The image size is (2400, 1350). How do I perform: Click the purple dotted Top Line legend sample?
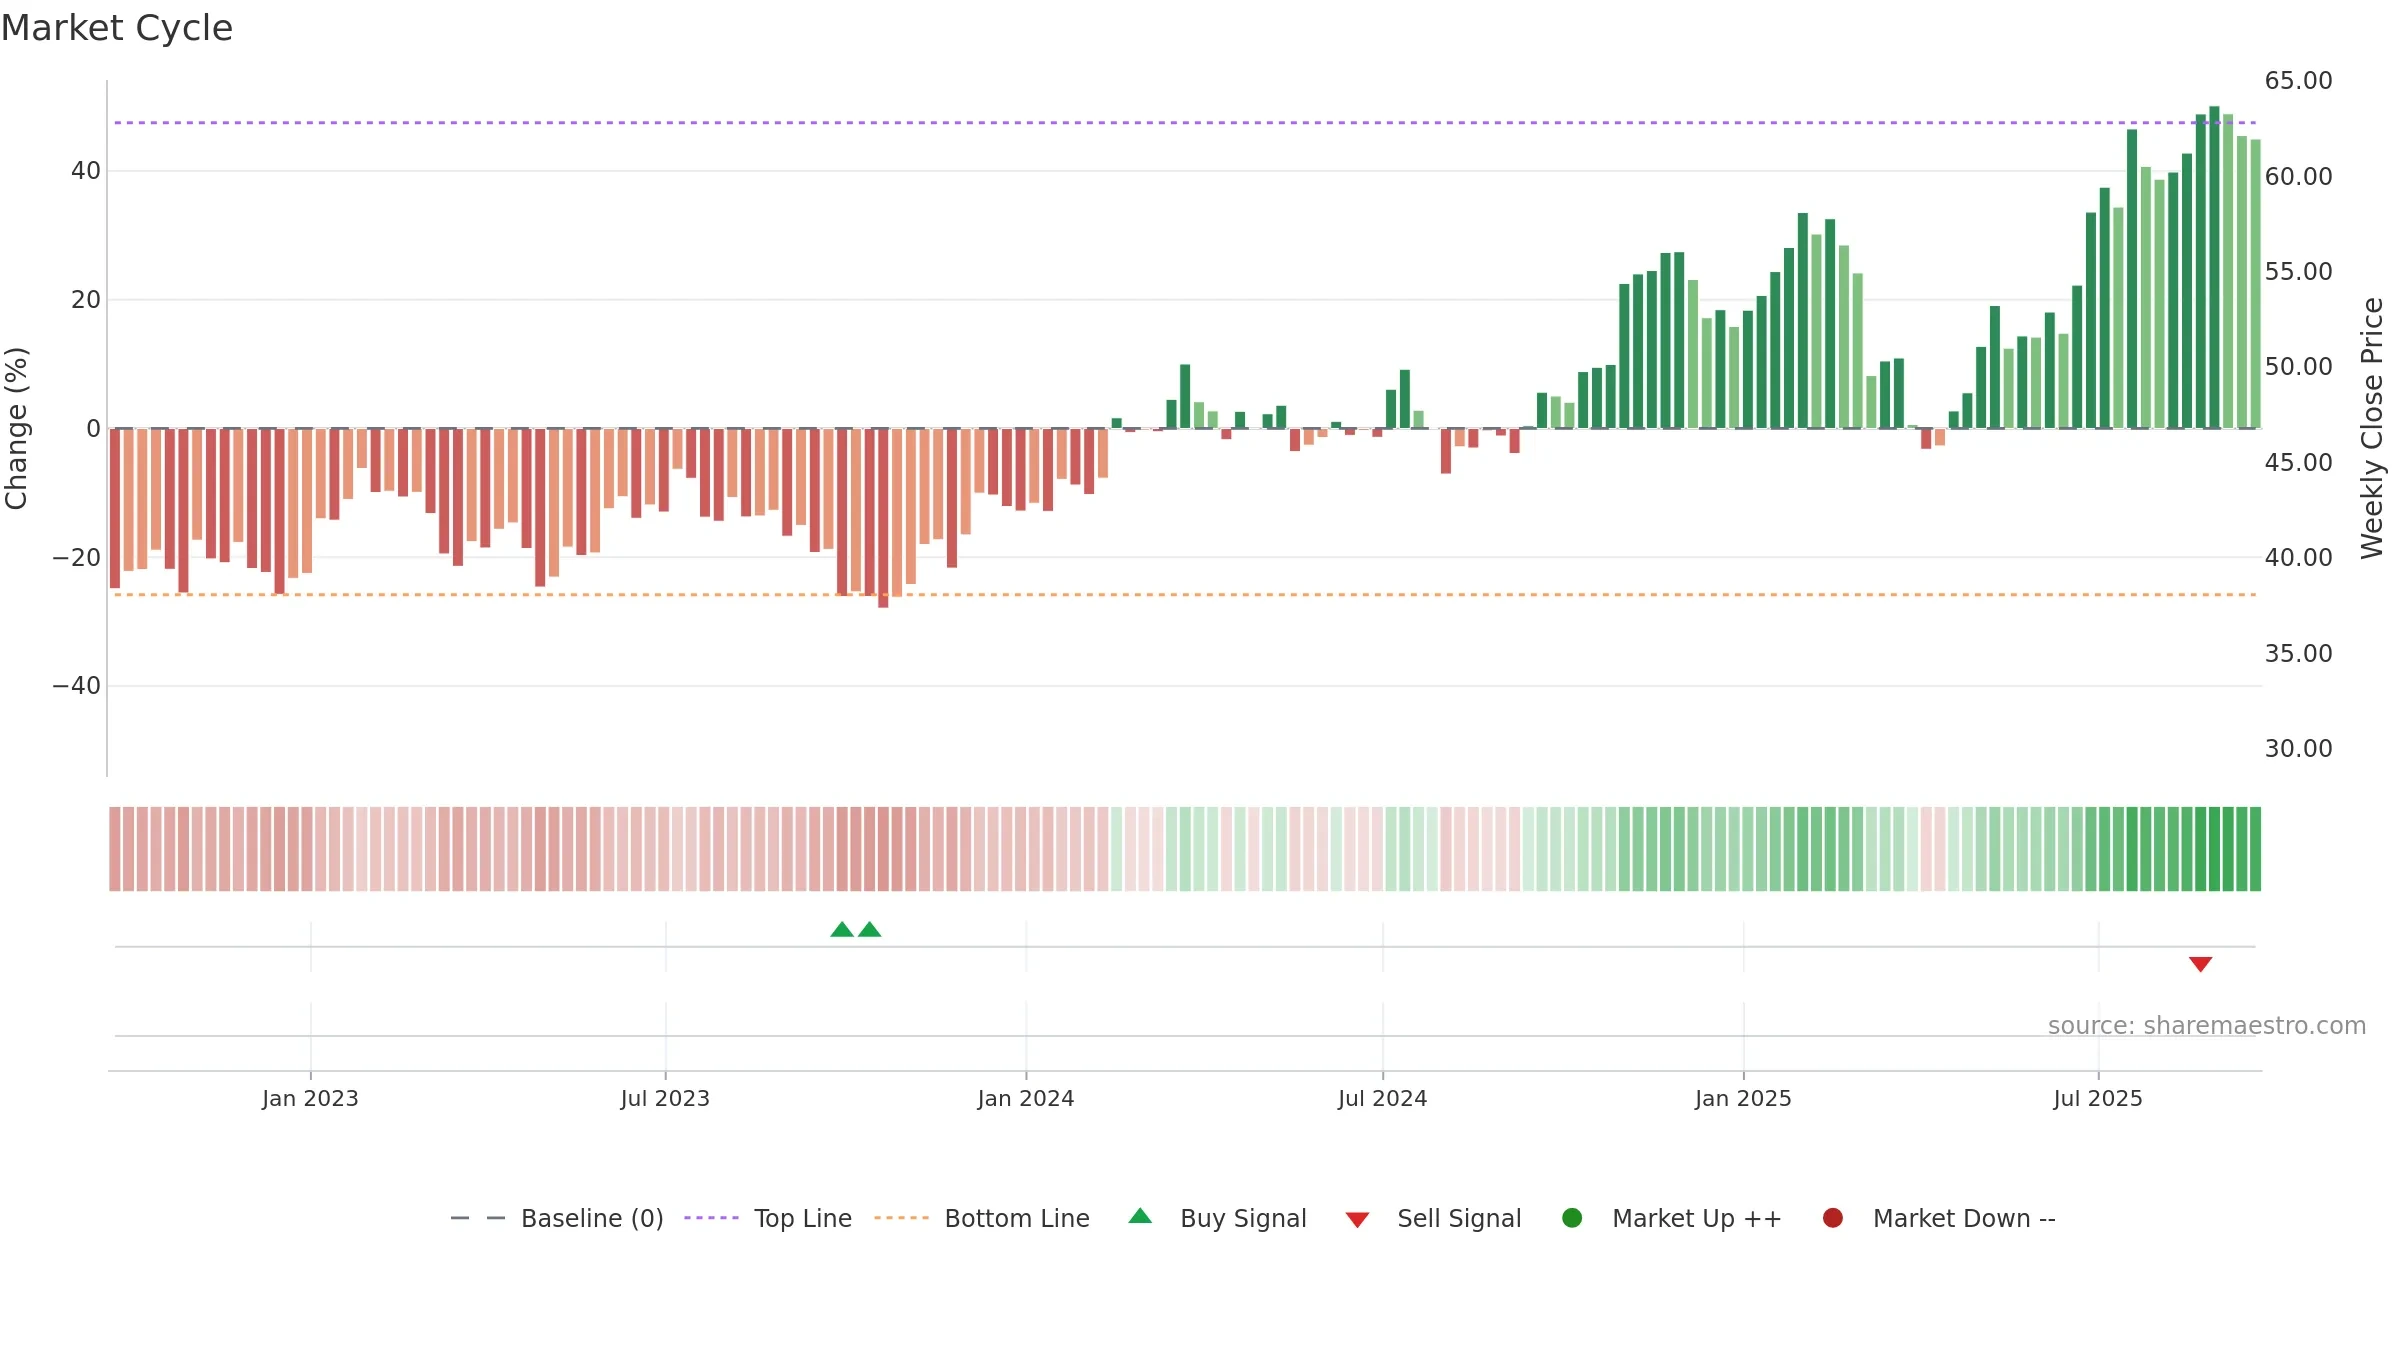[711, 1218]
